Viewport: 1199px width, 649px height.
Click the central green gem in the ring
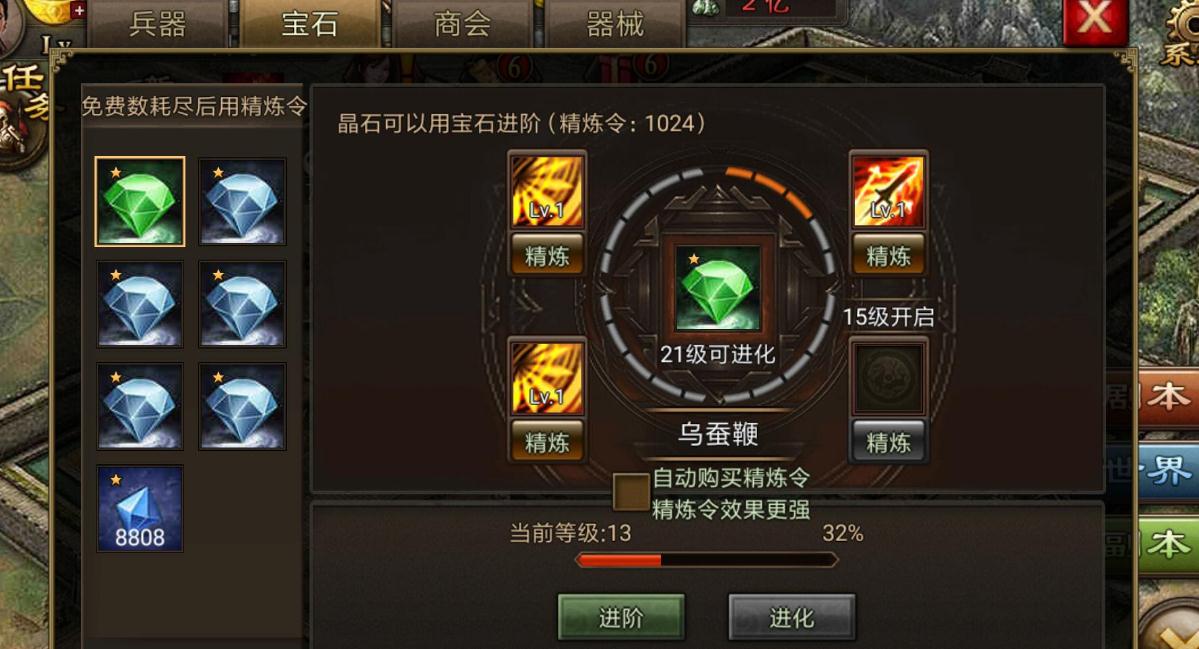(717, 287)
